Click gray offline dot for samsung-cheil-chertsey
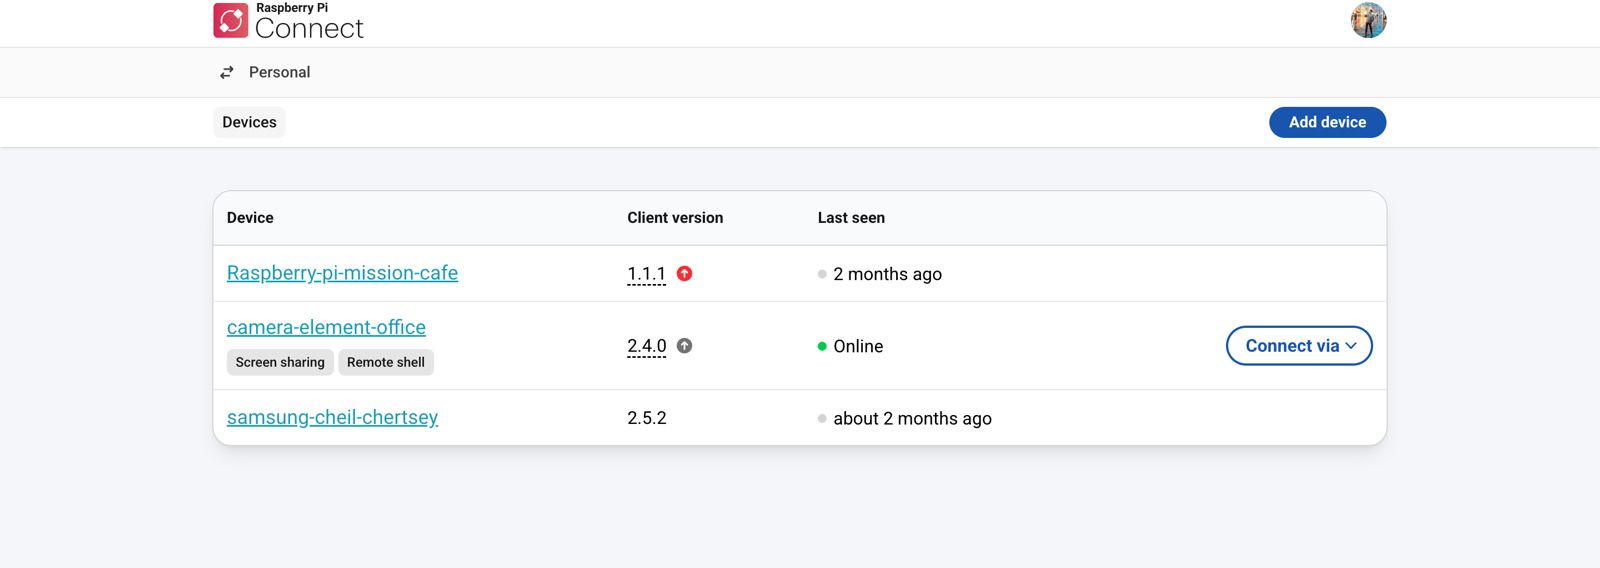1600x568 pixels. tap(822, 418)
